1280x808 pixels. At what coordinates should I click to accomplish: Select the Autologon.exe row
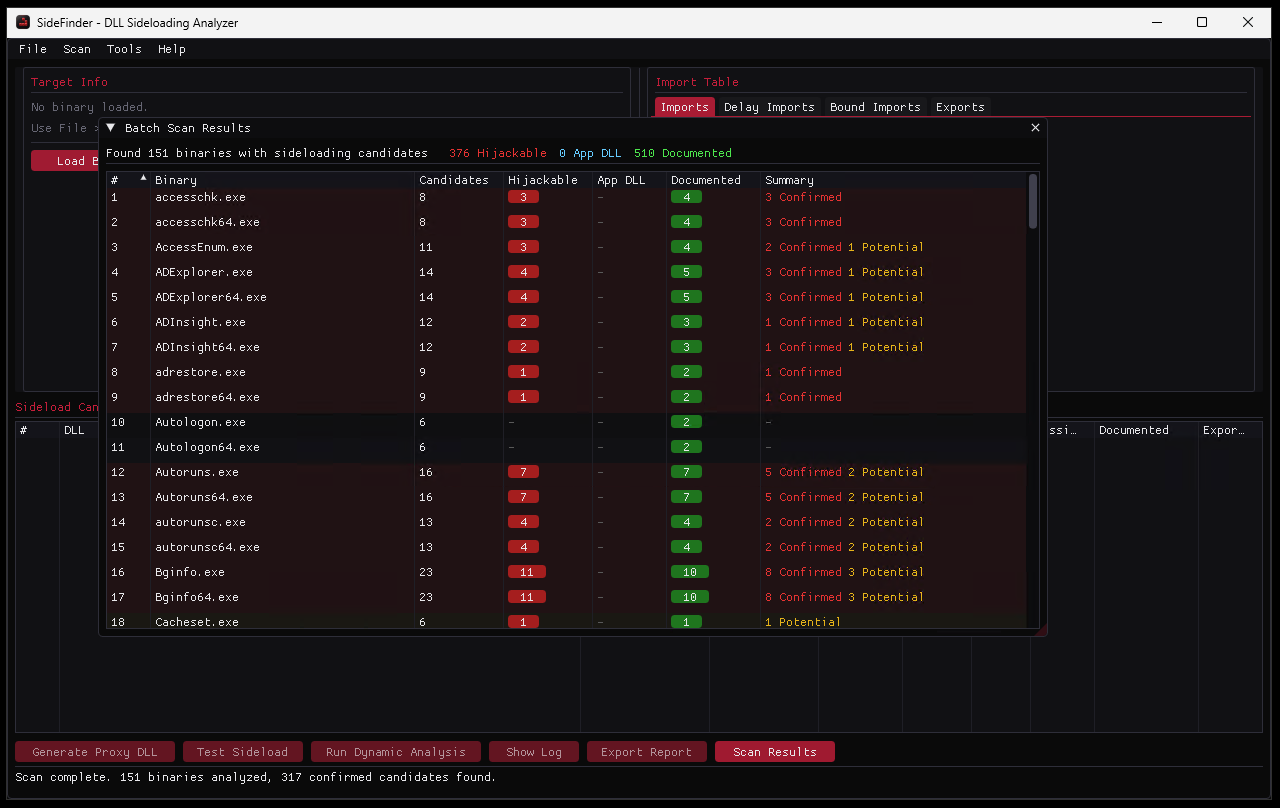tap(567, 422)
